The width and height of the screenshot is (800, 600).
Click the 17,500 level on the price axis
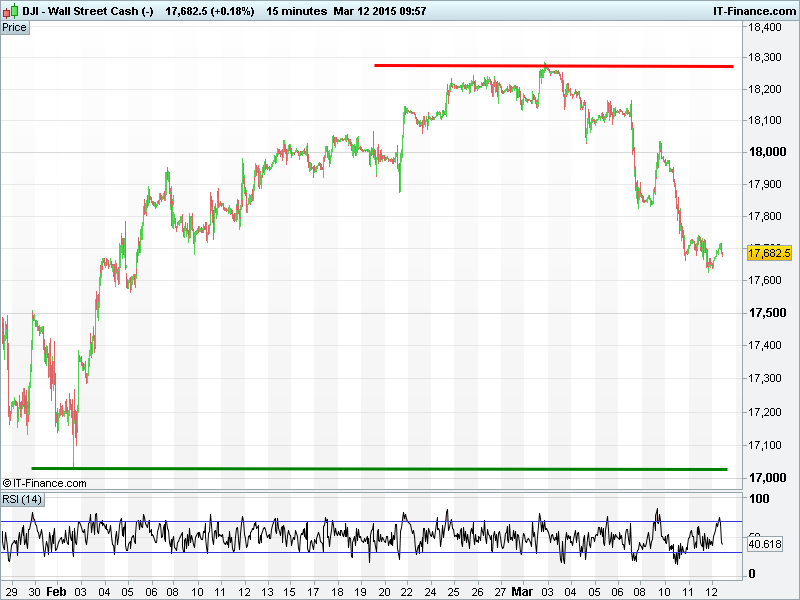coord(766,314)
